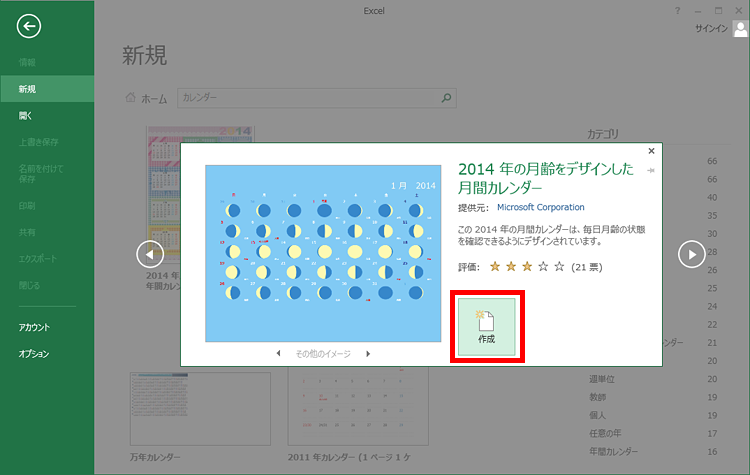
Task: Click the fifth rating star
Action: pos(559,266)
